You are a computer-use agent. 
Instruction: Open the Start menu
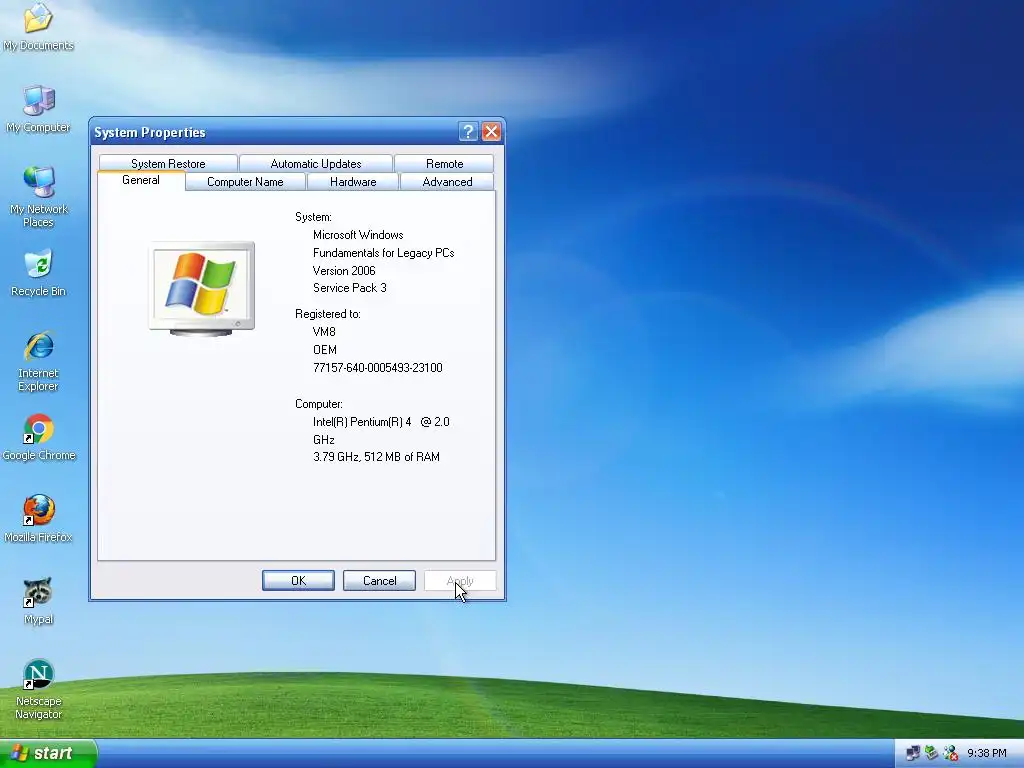48,753
